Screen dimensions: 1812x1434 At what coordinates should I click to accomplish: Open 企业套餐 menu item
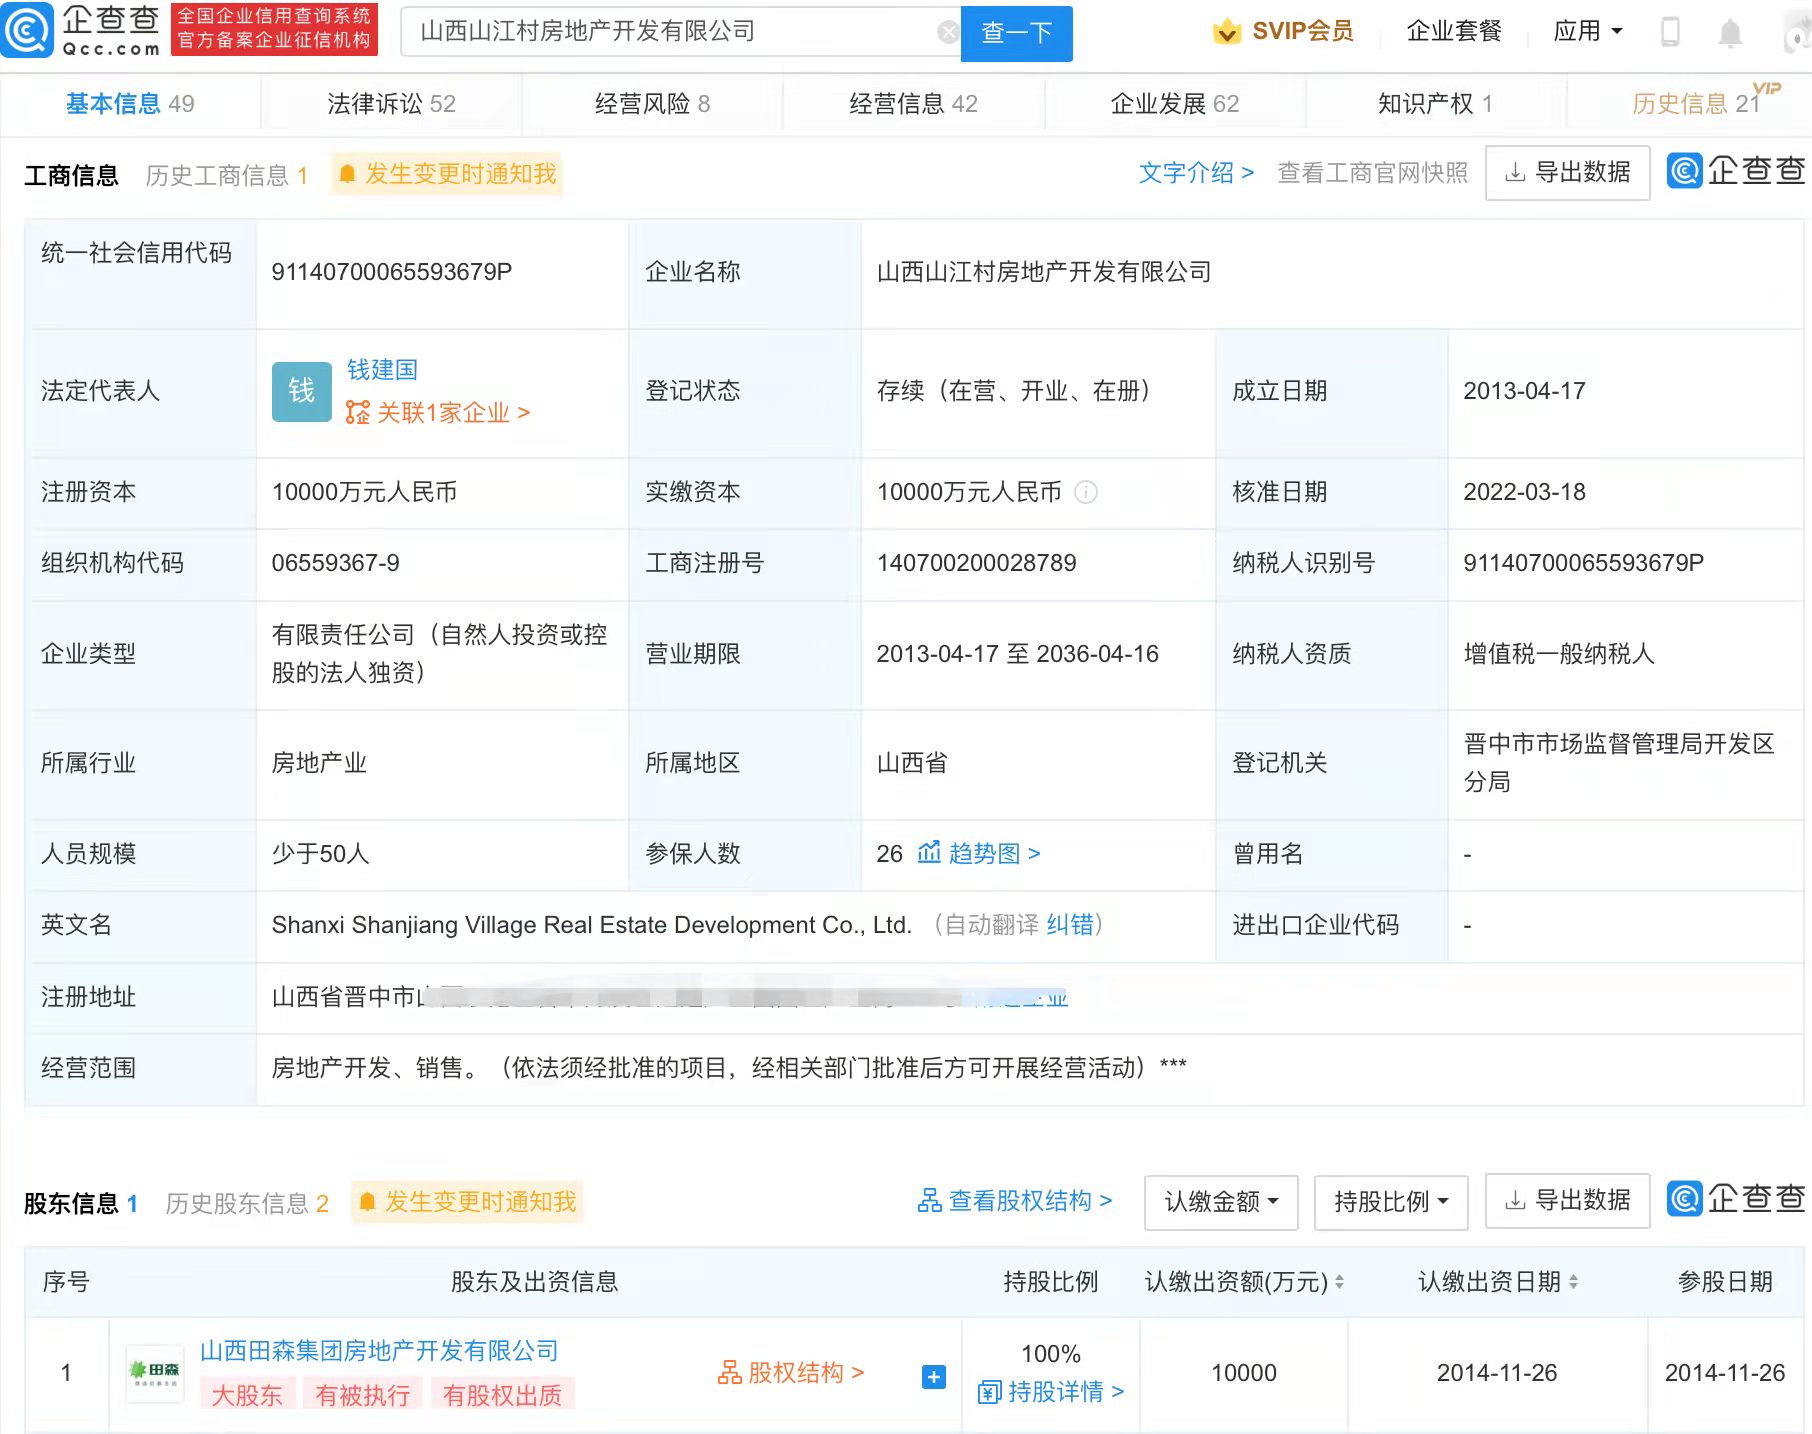[1454, 32]
